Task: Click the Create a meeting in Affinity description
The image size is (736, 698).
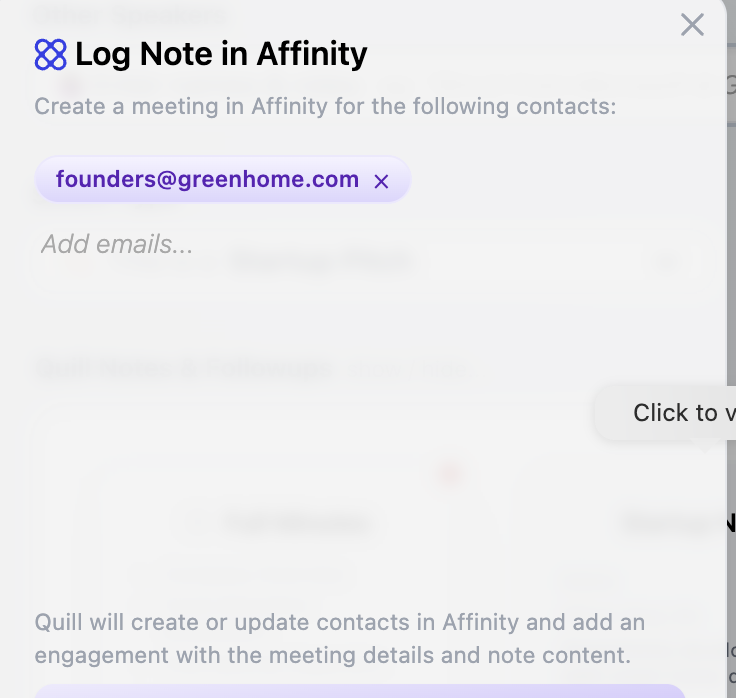Action: pos(325,106)
